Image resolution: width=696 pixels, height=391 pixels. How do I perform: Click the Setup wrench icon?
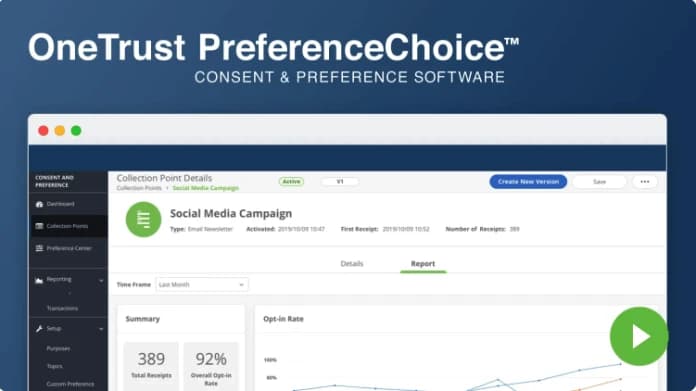pyautogui.click(x=39, y=329)
